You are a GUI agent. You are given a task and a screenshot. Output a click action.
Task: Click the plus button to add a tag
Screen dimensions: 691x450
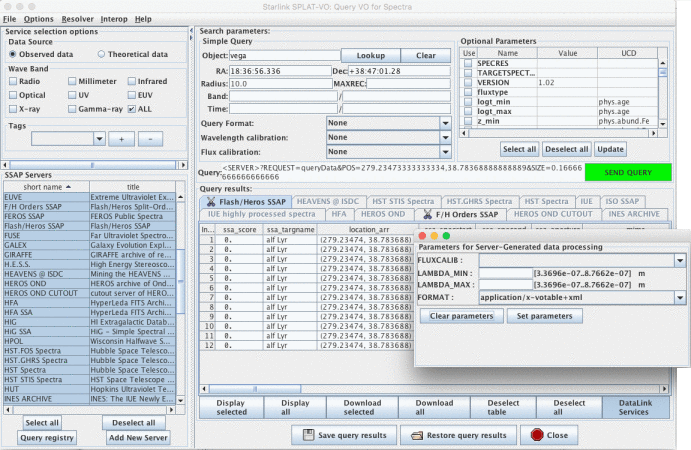coord(121,139)
